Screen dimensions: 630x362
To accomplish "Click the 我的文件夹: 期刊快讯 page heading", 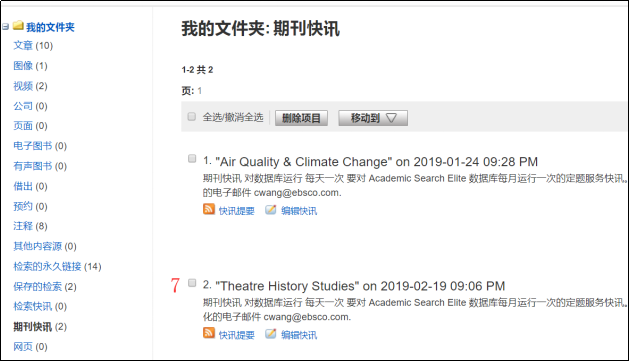I will [260, 29].
